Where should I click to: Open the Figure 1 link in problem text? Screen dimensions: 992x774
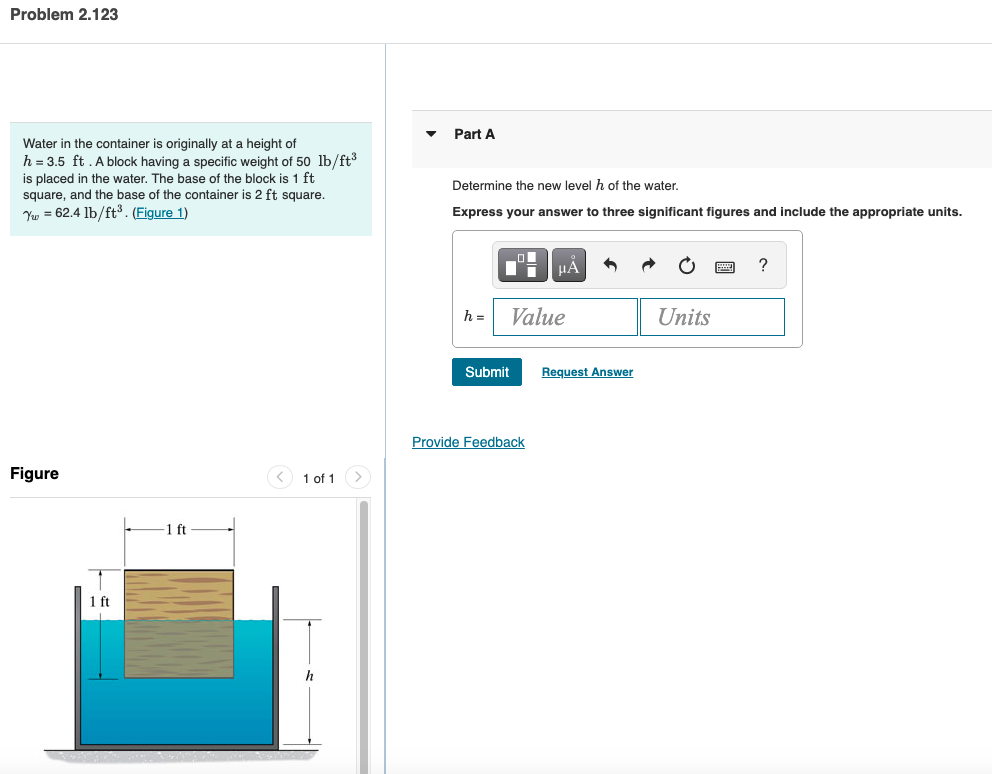coord(159,211)
